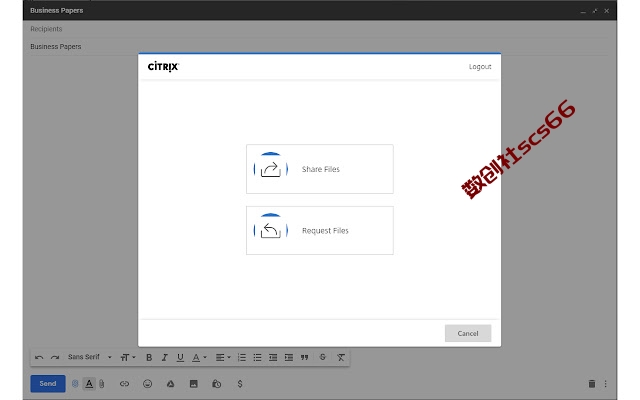Decrease the indent
This screenshot has width=640, height=400.
273,358
